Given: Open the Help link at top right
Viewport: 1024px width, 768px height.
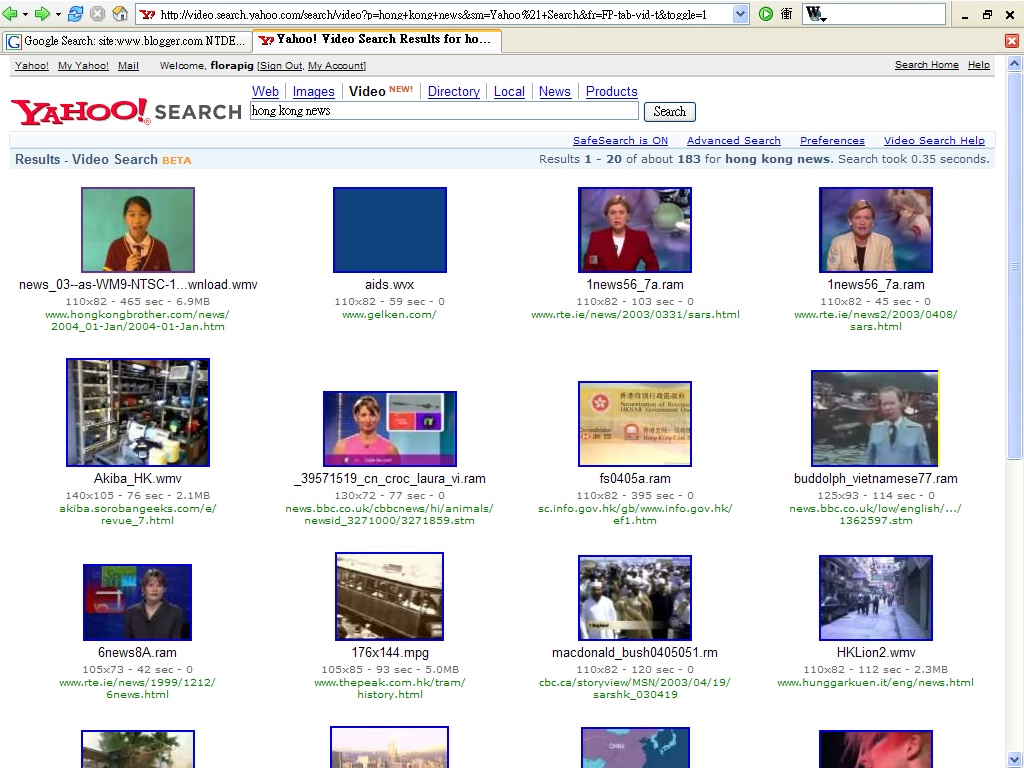Looking at the screenshot, I should [x=979, y=65].
